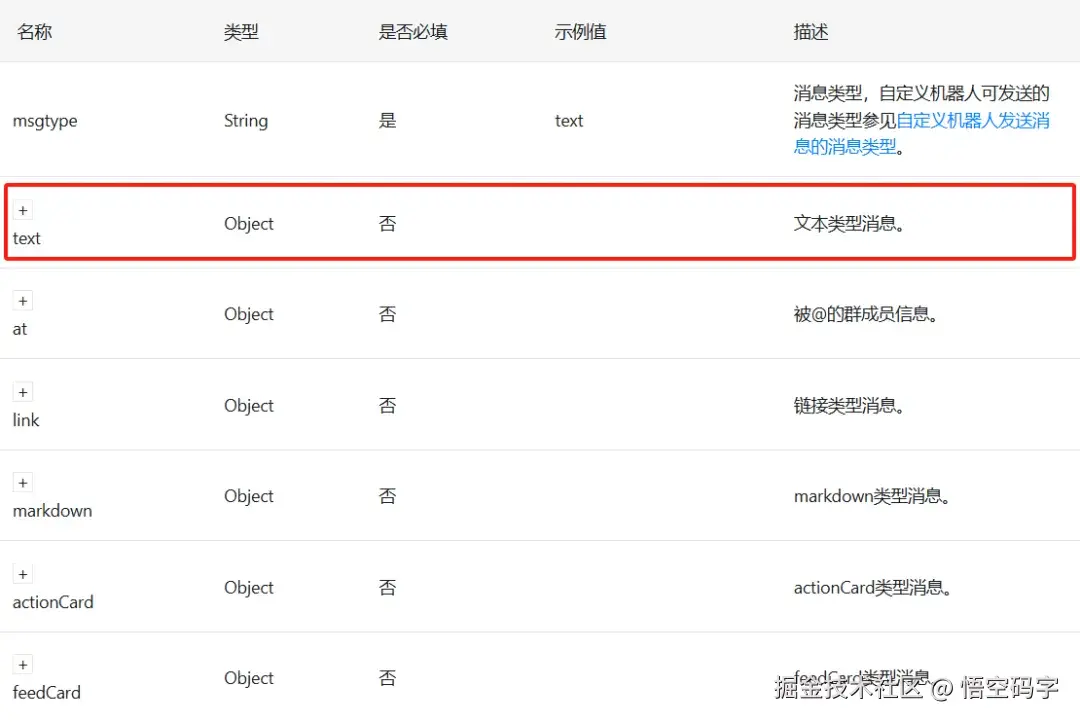1080x722 pixels.
Task: Click the 是否必填 column header
Action: click(413, 32)
